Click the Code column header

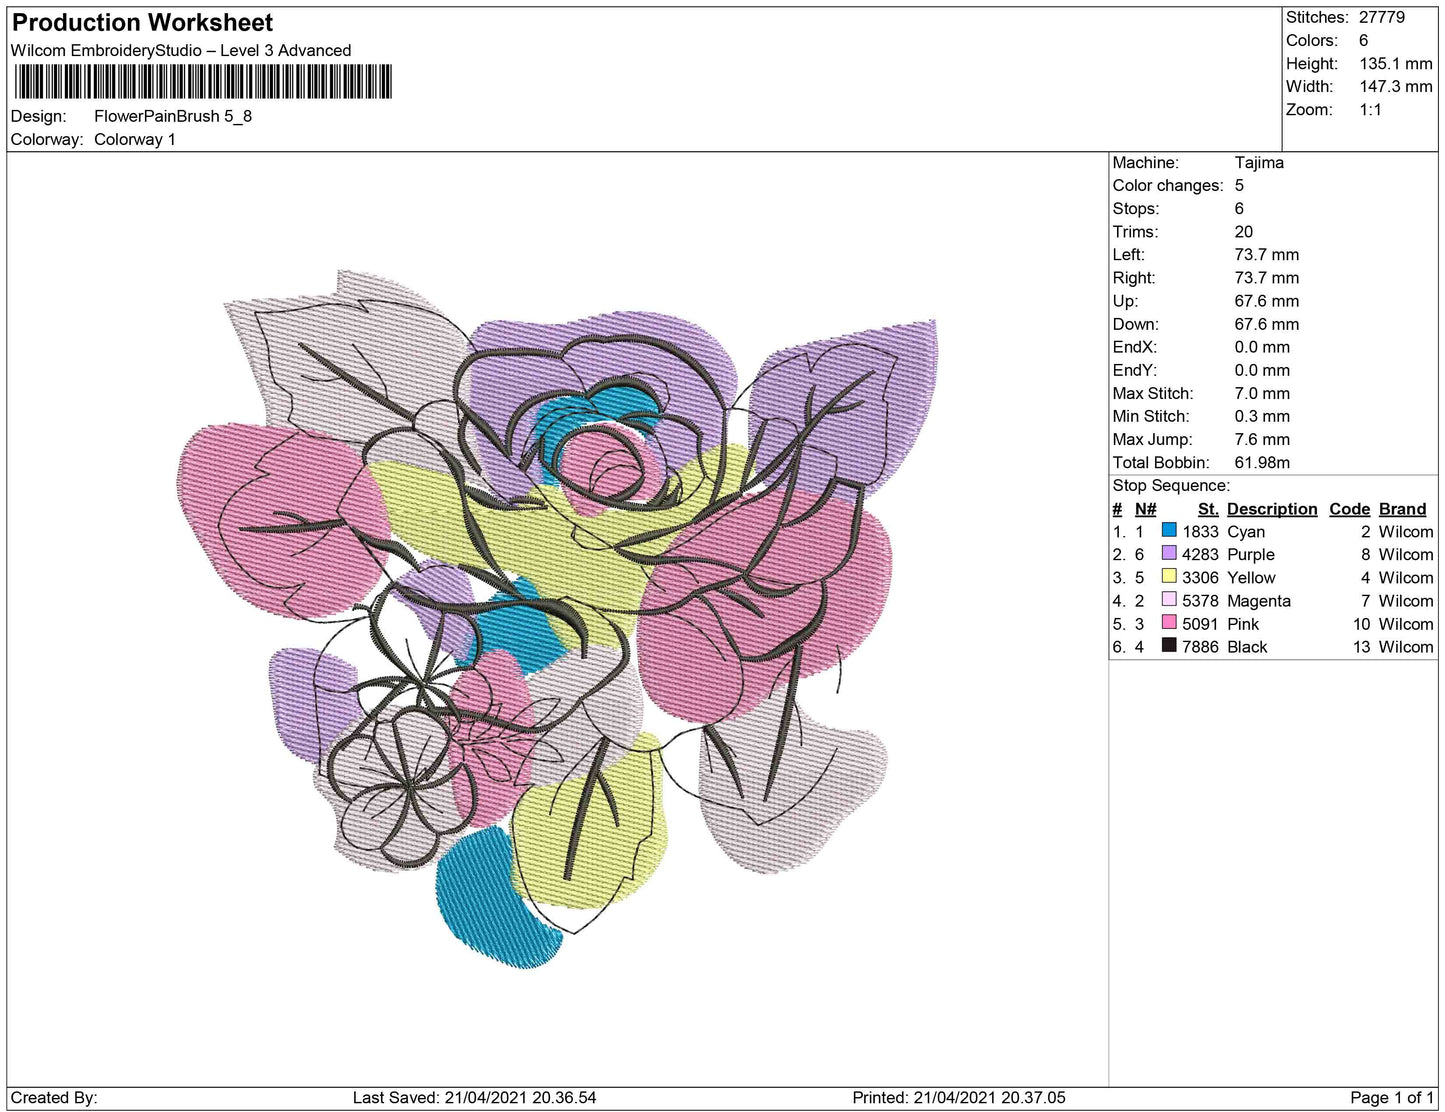point(1349,508)
